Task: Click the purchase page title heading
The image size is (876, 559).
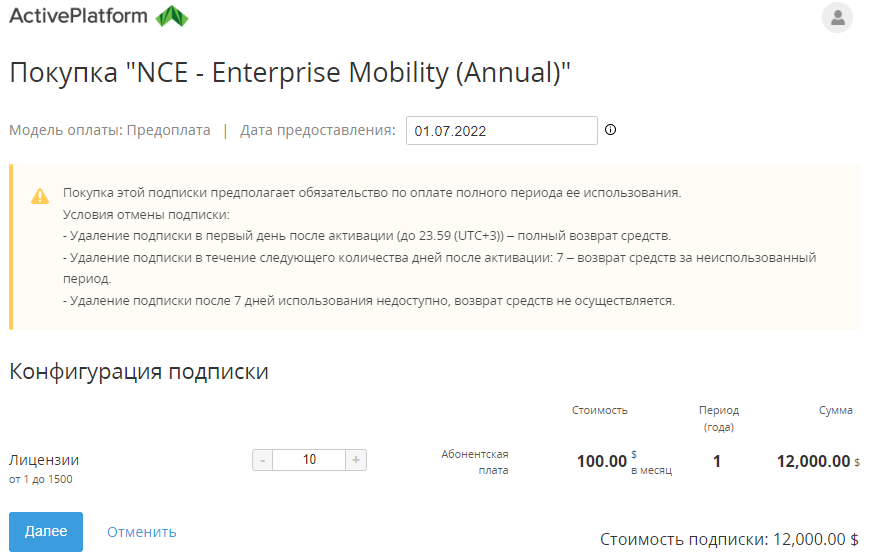Action: [290, 73]
